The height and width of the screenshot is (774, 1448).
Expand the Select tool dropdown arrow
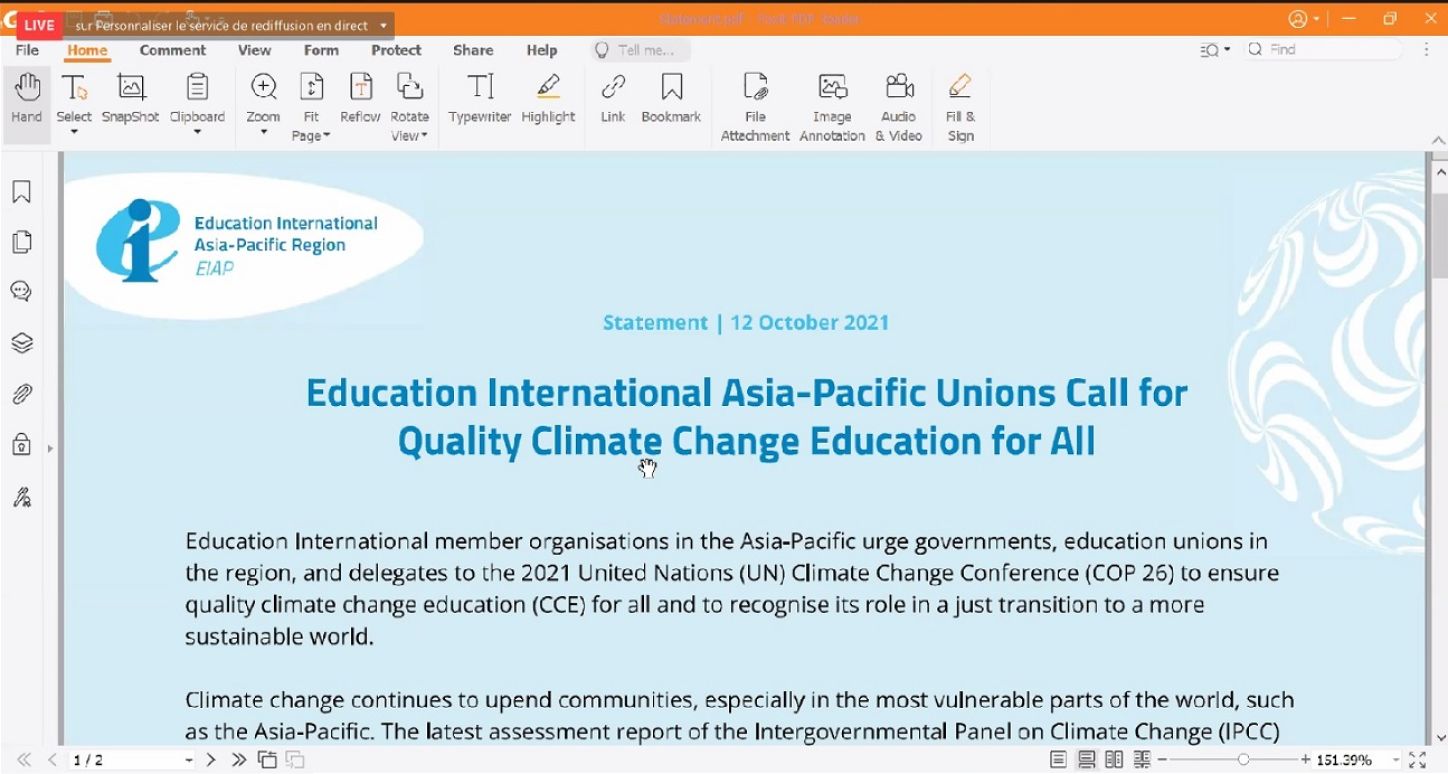tap(74, 133)
